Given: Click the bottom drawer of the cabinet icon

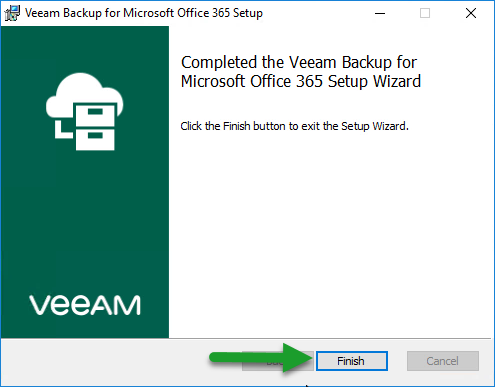Looking at the screenshot, I should pos(95,139).
